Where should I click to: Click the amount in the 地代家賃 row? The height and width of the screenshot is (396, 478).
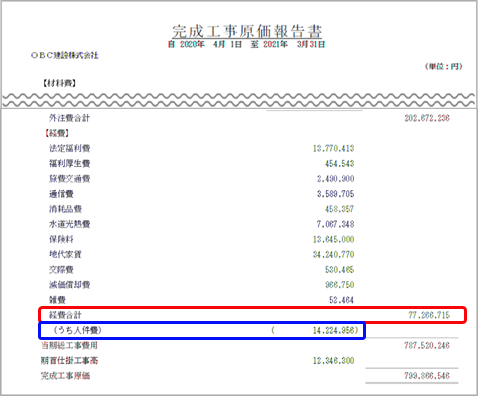[333, 254]
